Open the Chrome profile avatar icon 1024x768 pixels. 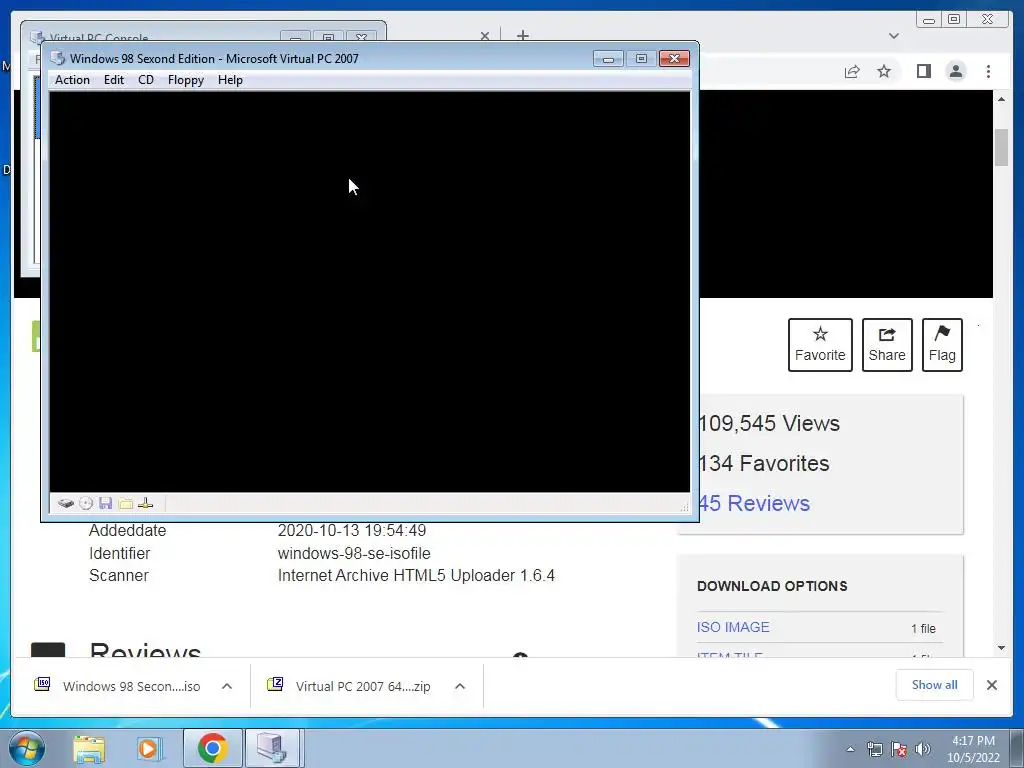point(956,71)
